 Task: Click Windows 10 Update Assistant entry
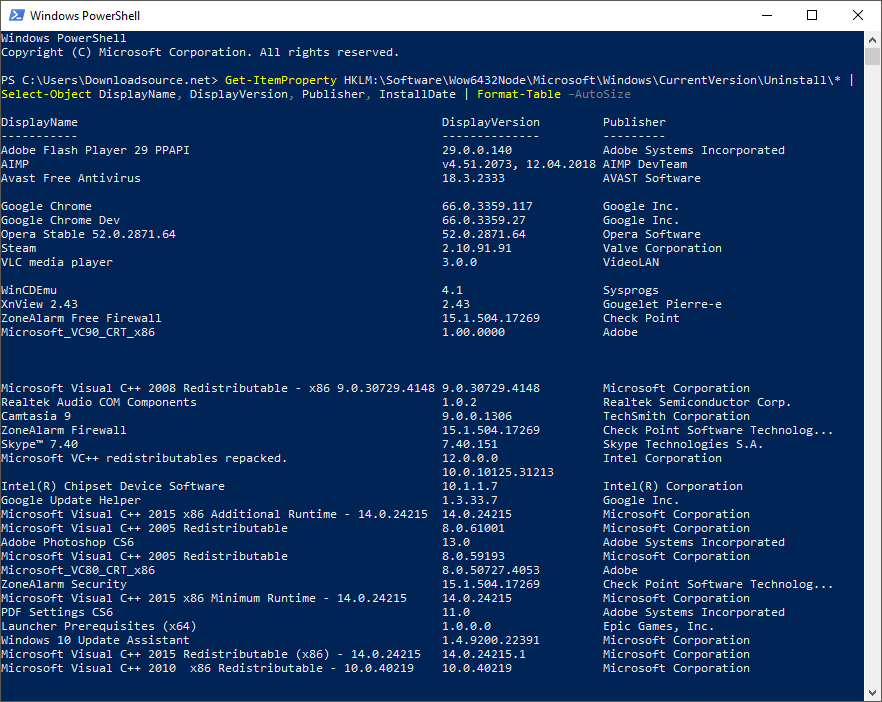(x=95, y=640)
